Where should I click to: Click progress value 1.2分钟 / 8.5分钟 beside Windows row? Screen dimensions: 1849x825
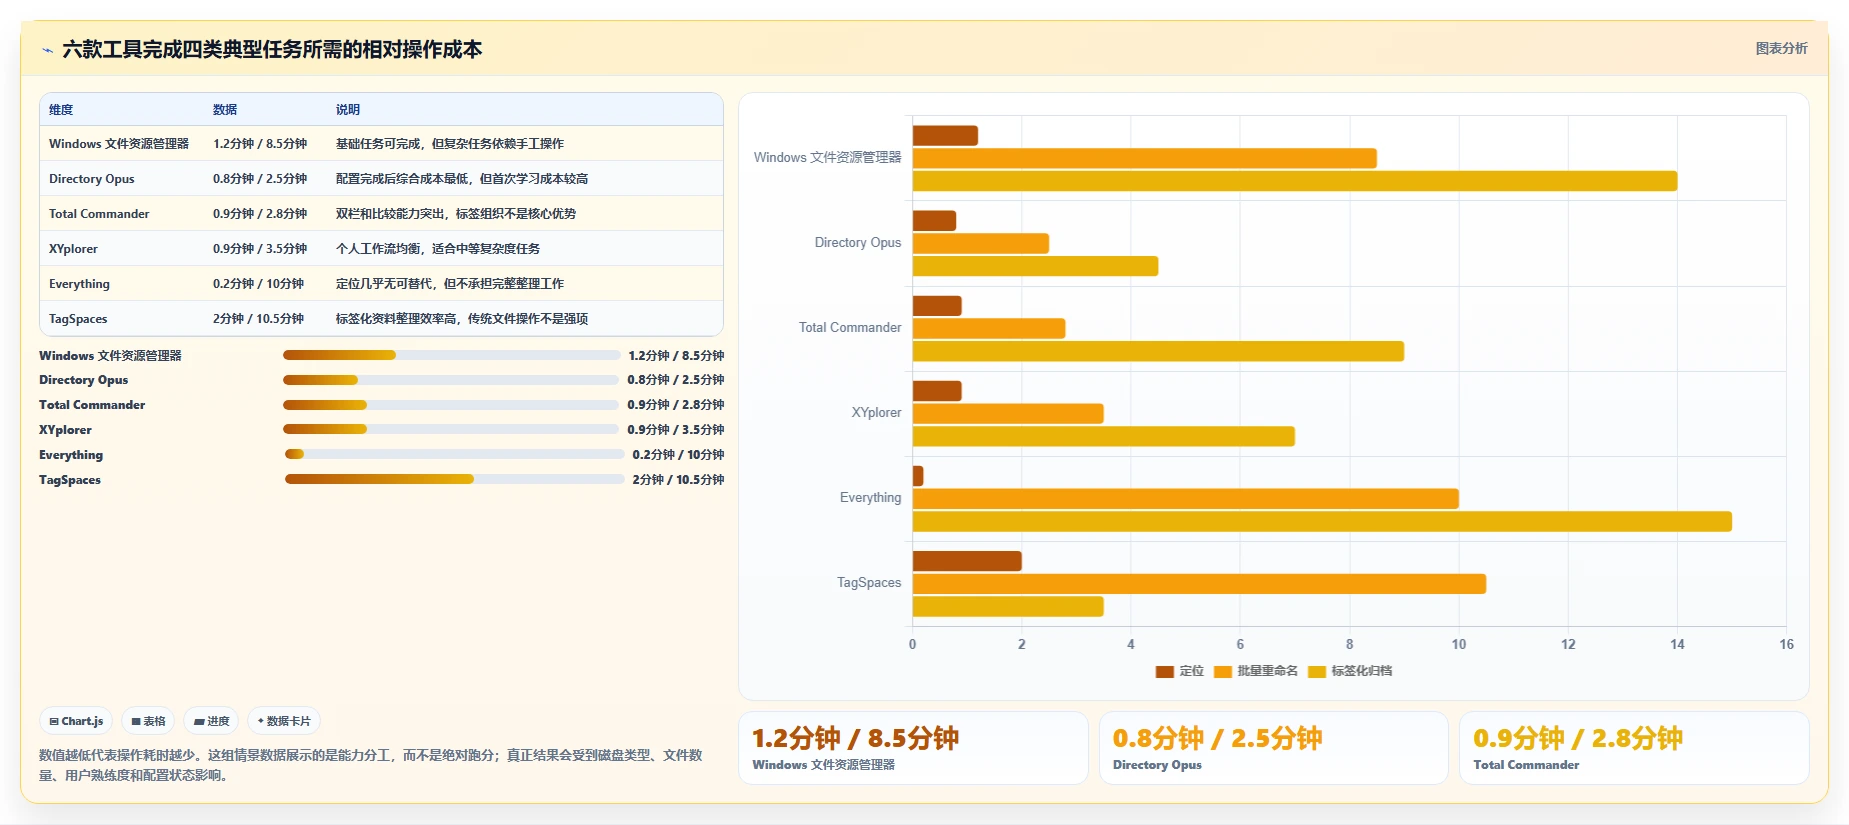[x=676, y=356]
